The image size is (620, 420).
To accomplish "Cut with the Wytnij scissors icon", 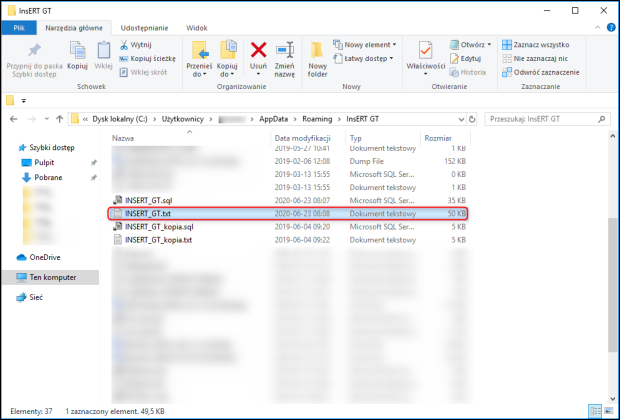I will click(136, 45).
